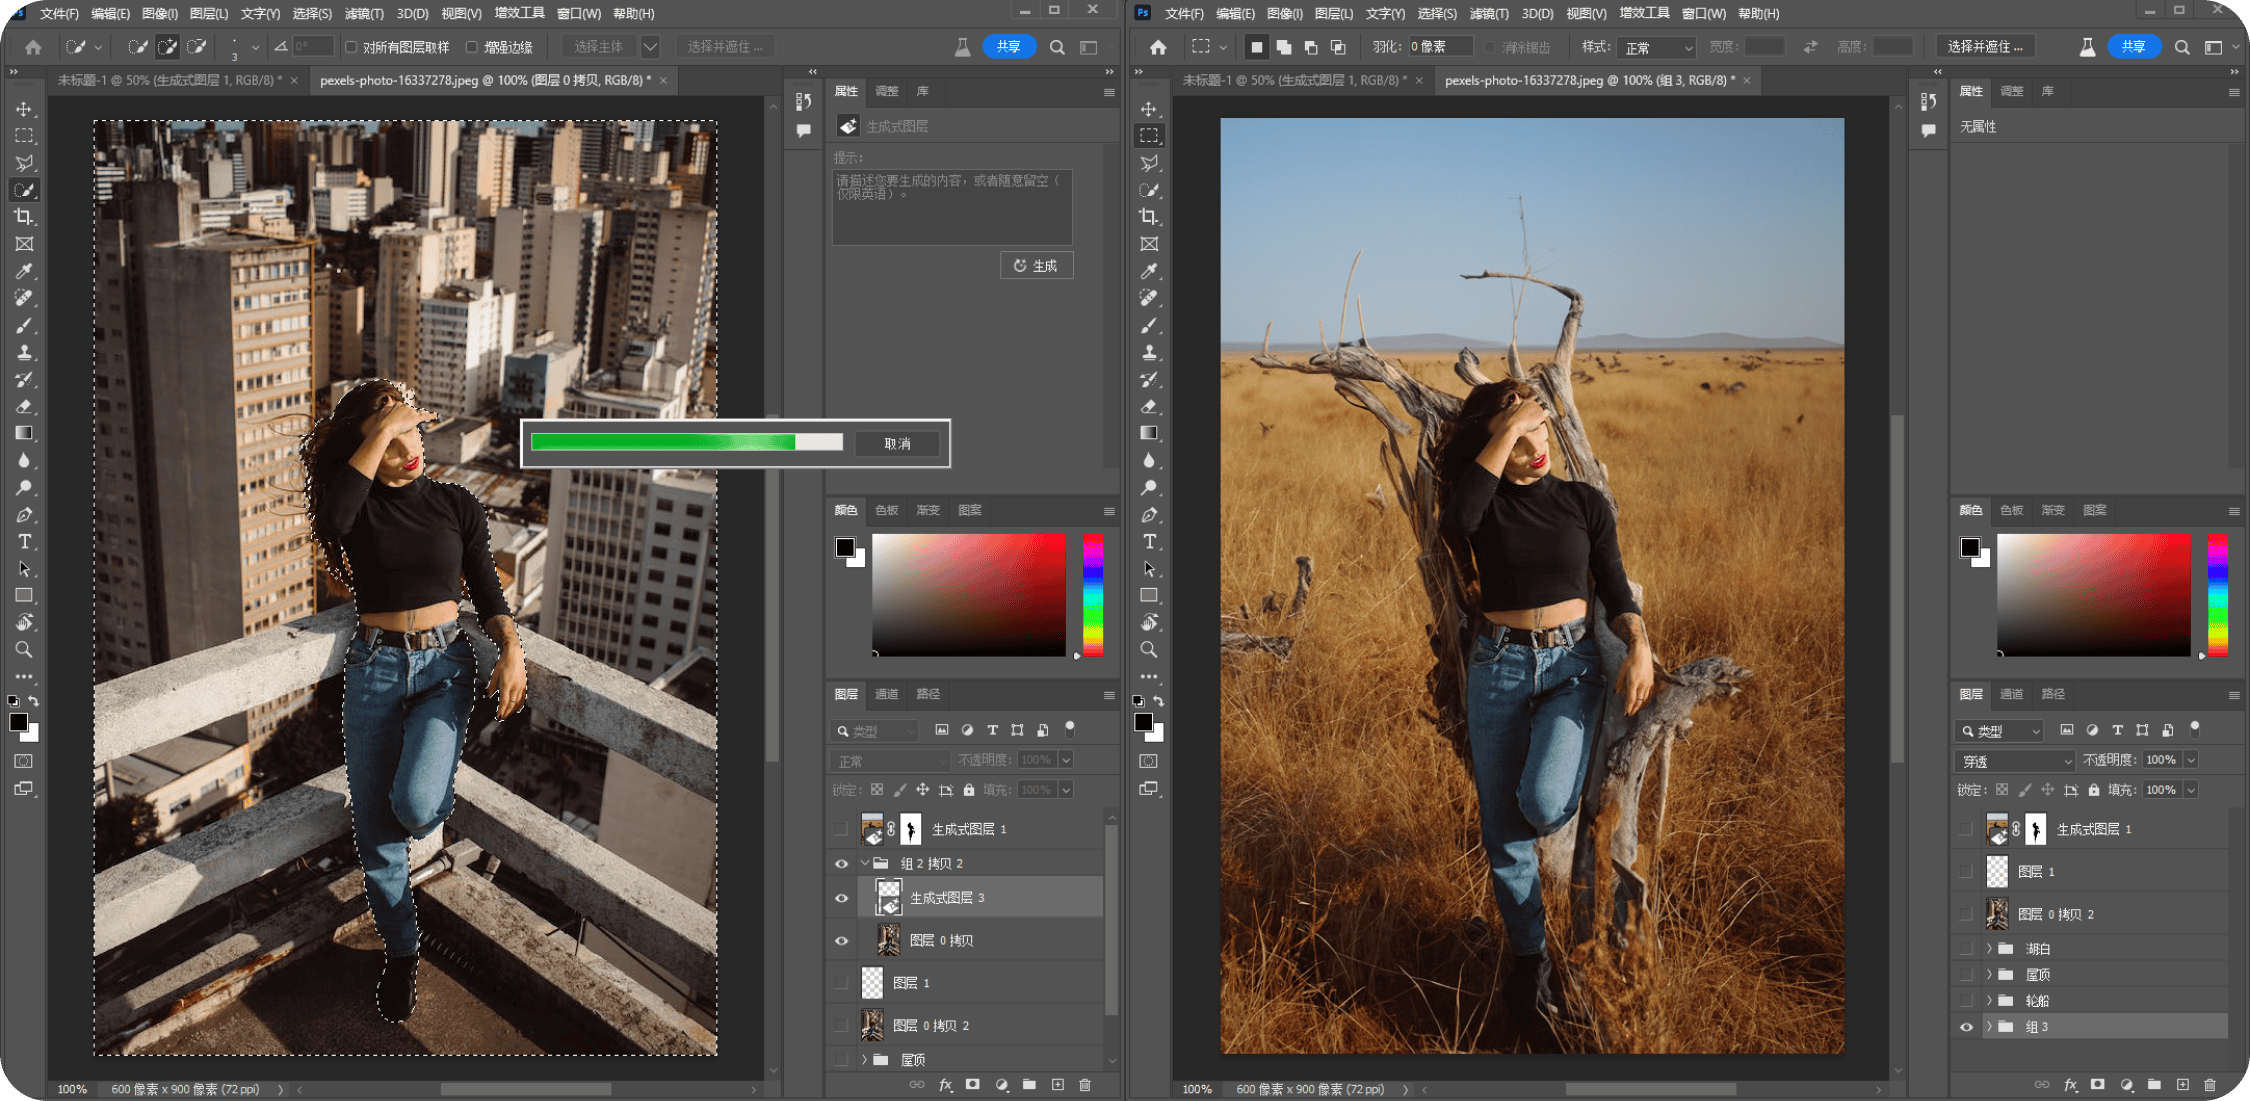Image resolution: width=2250 pixels, height=1101 pixels.
Task: Click the 选择主体 button
Action: (599, 47)
